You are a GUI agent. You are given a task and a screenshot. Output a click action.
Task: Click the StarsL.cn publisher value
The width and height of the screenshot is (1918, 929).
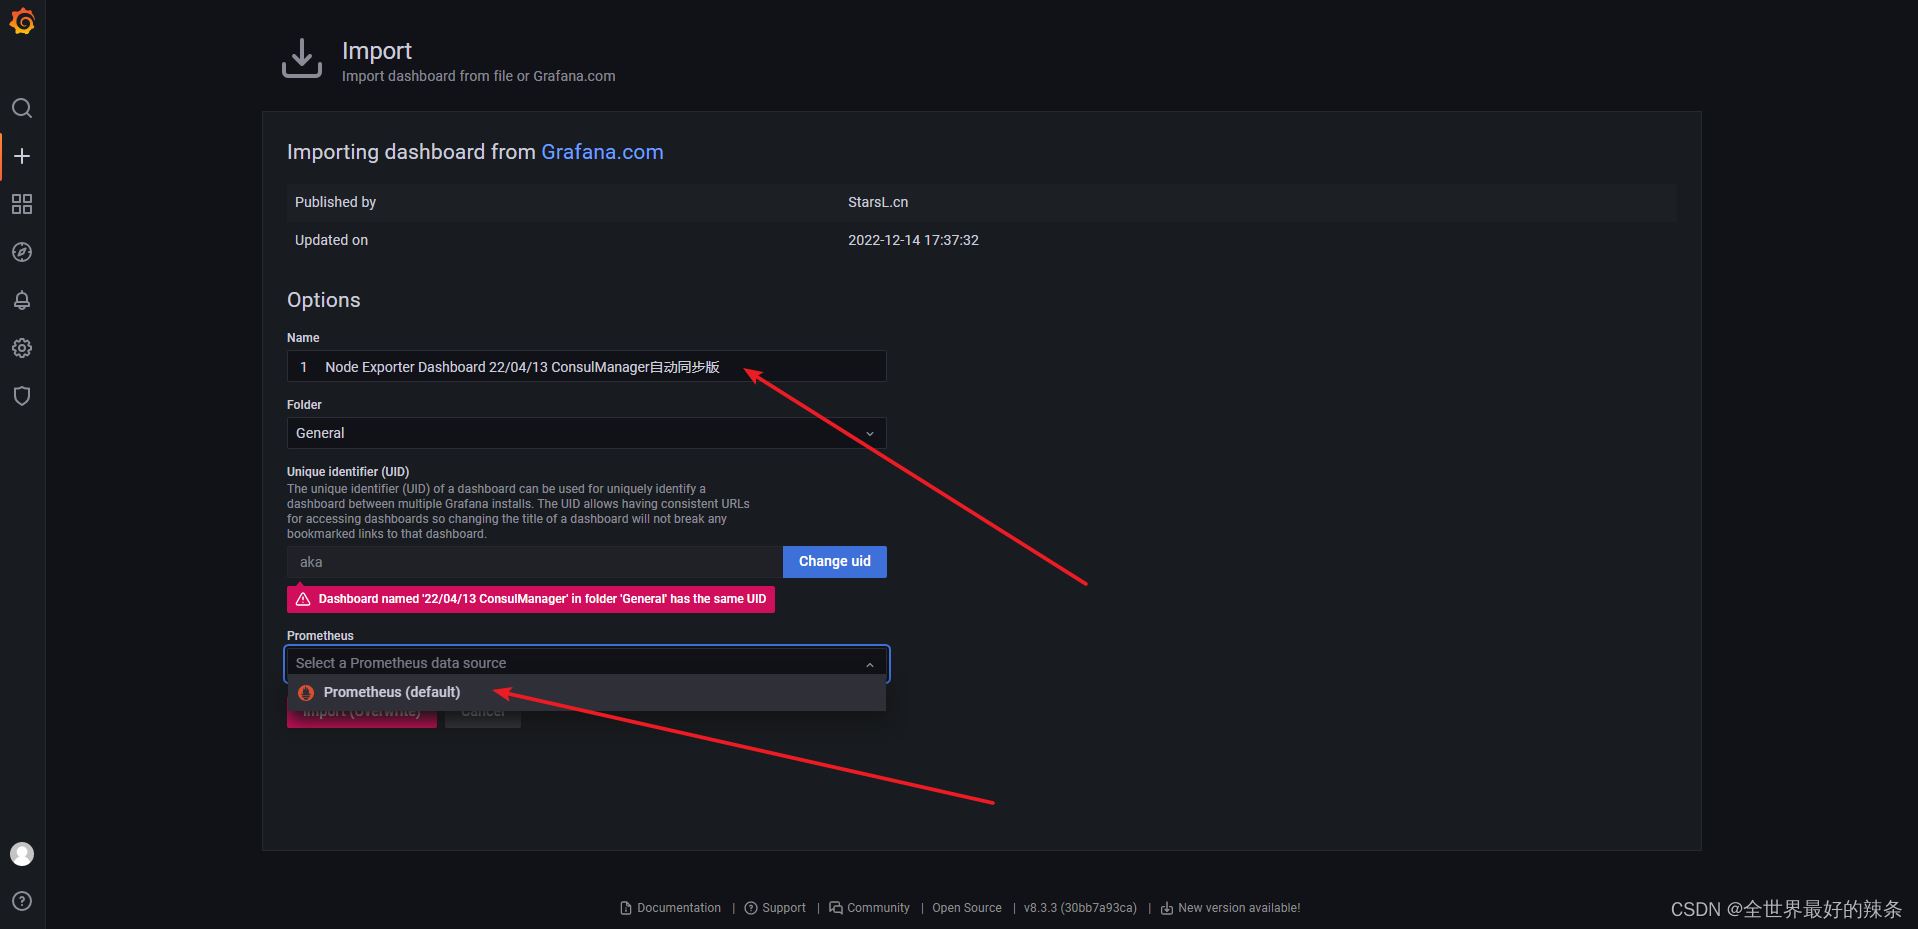tap(878, 202)
